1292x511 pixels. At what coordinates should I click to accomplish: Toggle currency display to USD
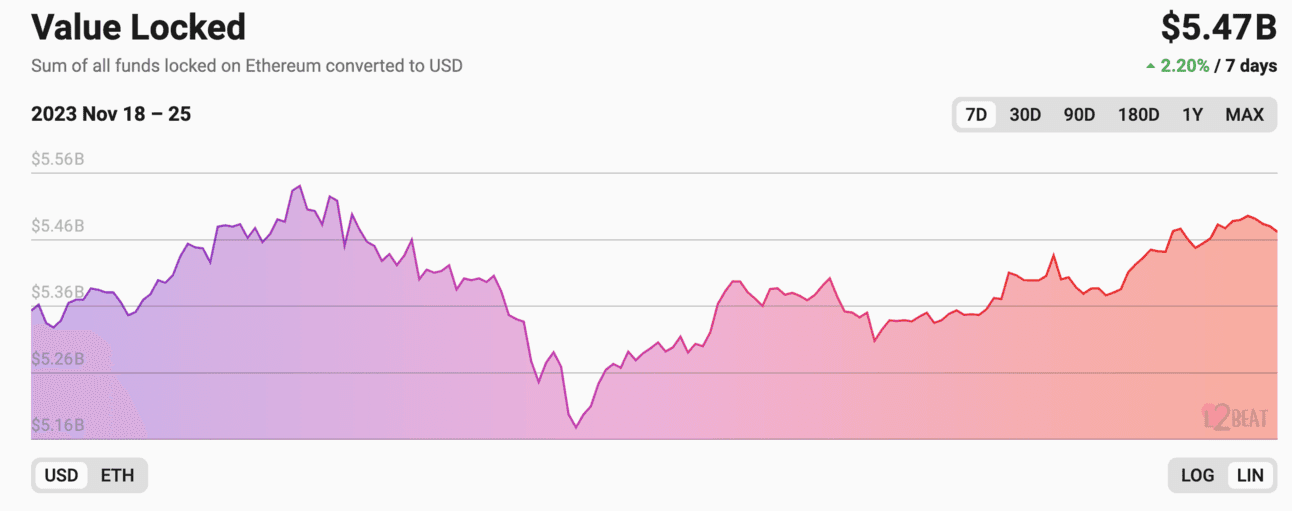[x=61, y=475]
